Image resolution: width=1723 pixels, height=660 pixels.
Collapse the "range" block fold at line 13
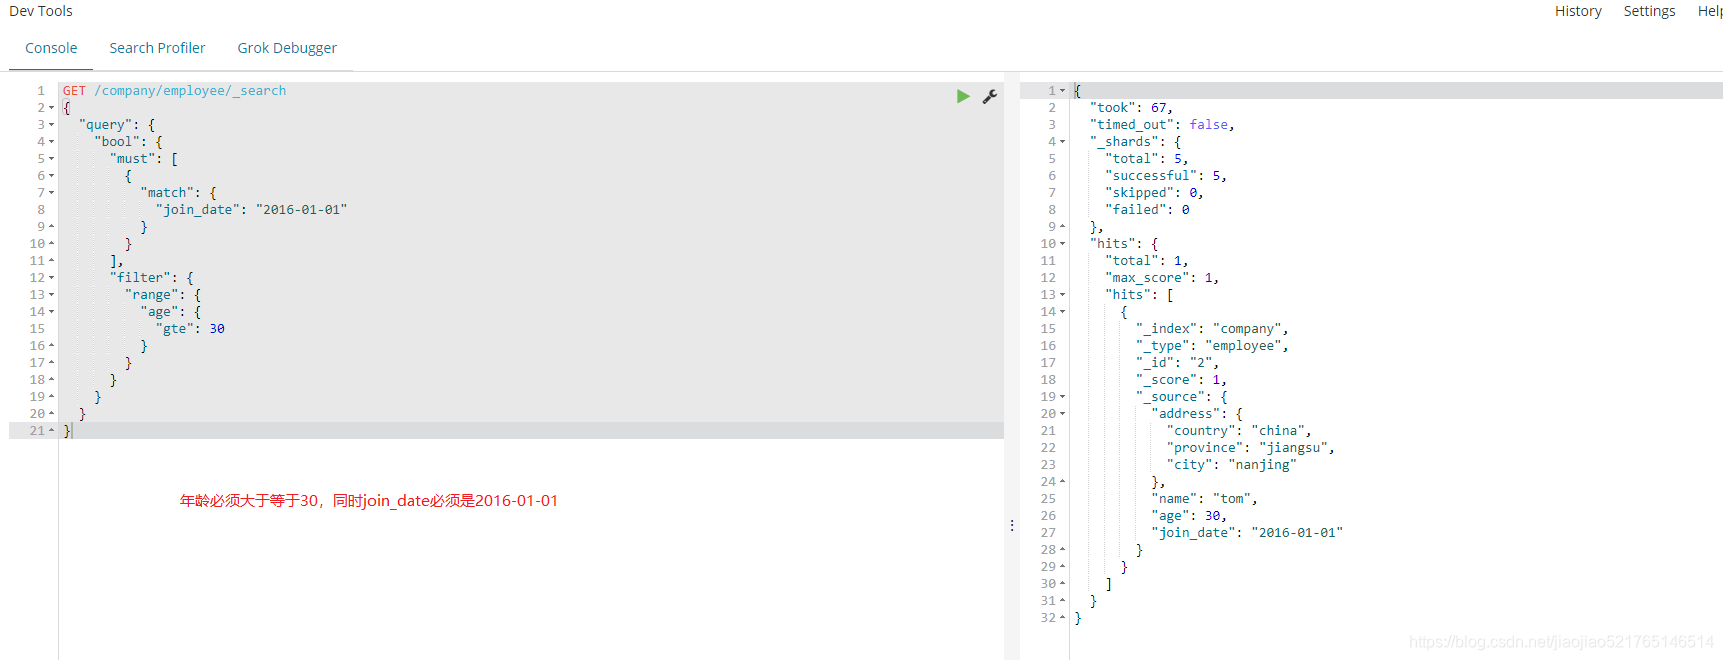(52, 295)
